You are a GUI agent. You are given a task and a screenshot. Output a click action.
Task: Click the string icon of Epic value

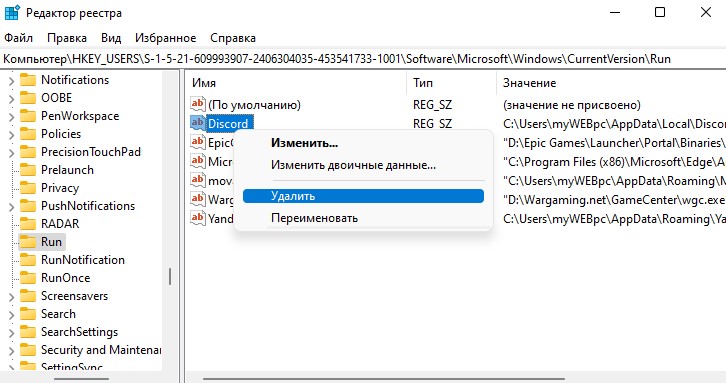click(x=198, y=142)
